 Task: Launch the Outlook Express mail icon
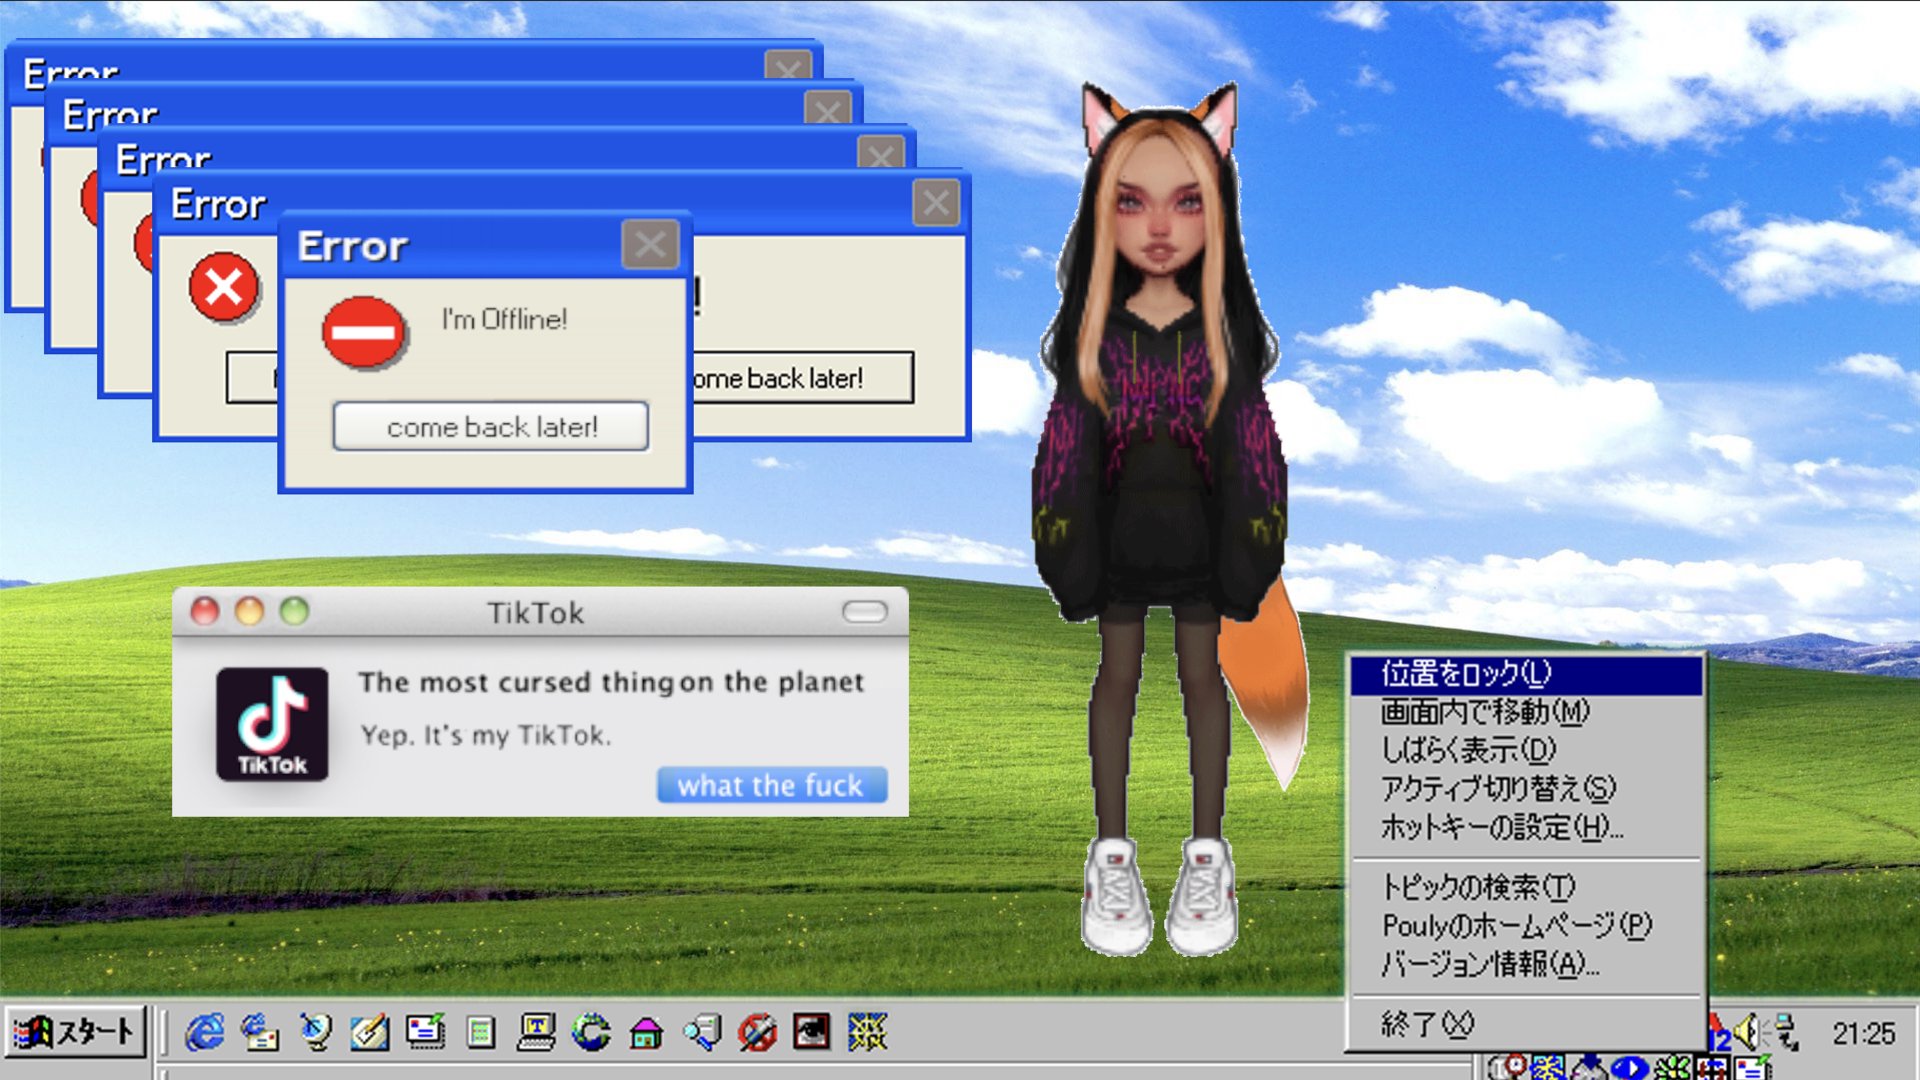[x=260, y=1031]
